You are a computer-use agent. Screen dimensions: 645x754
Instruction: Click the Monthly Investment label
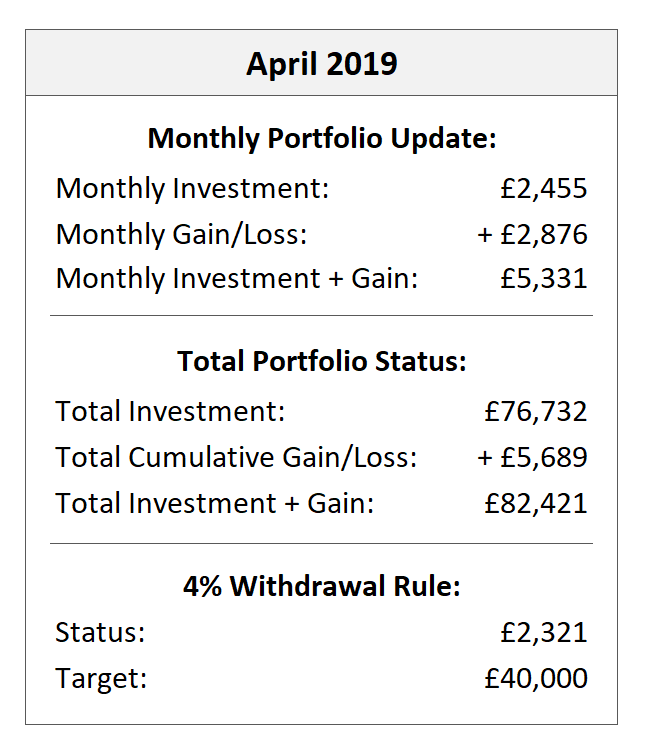(x=192, y=188)
